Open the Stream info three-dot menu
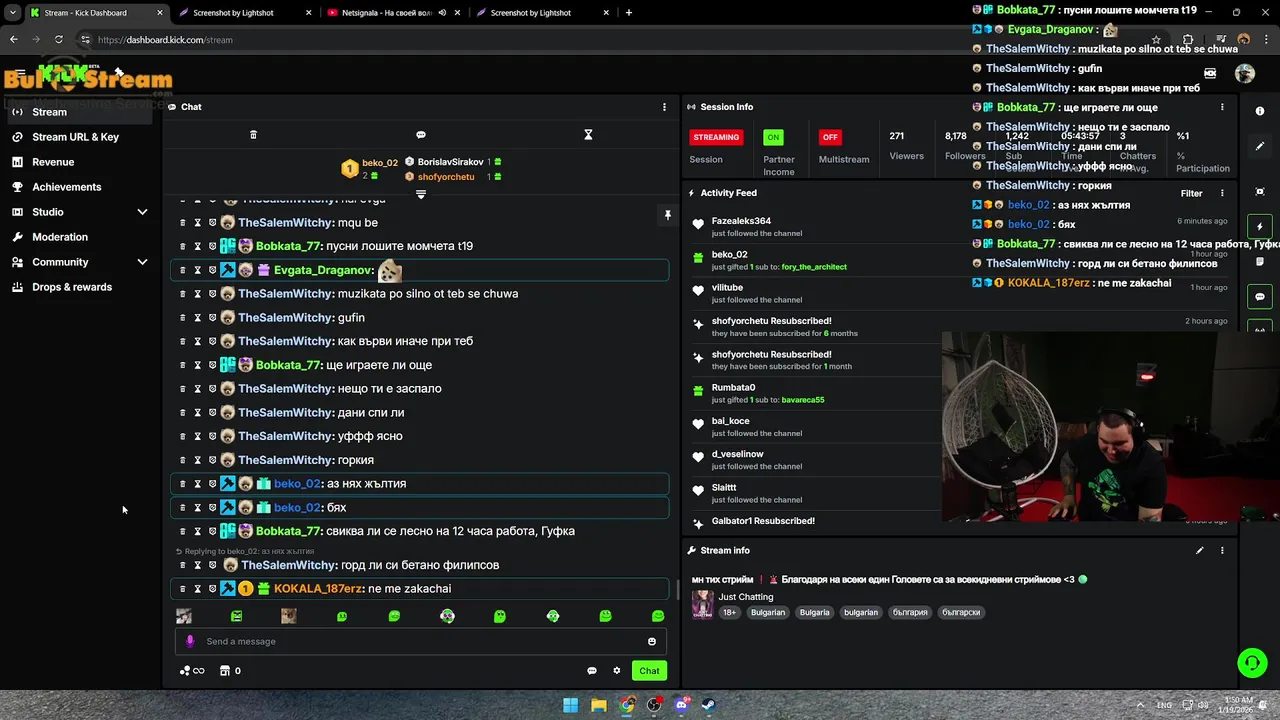 coord(1222,550)
